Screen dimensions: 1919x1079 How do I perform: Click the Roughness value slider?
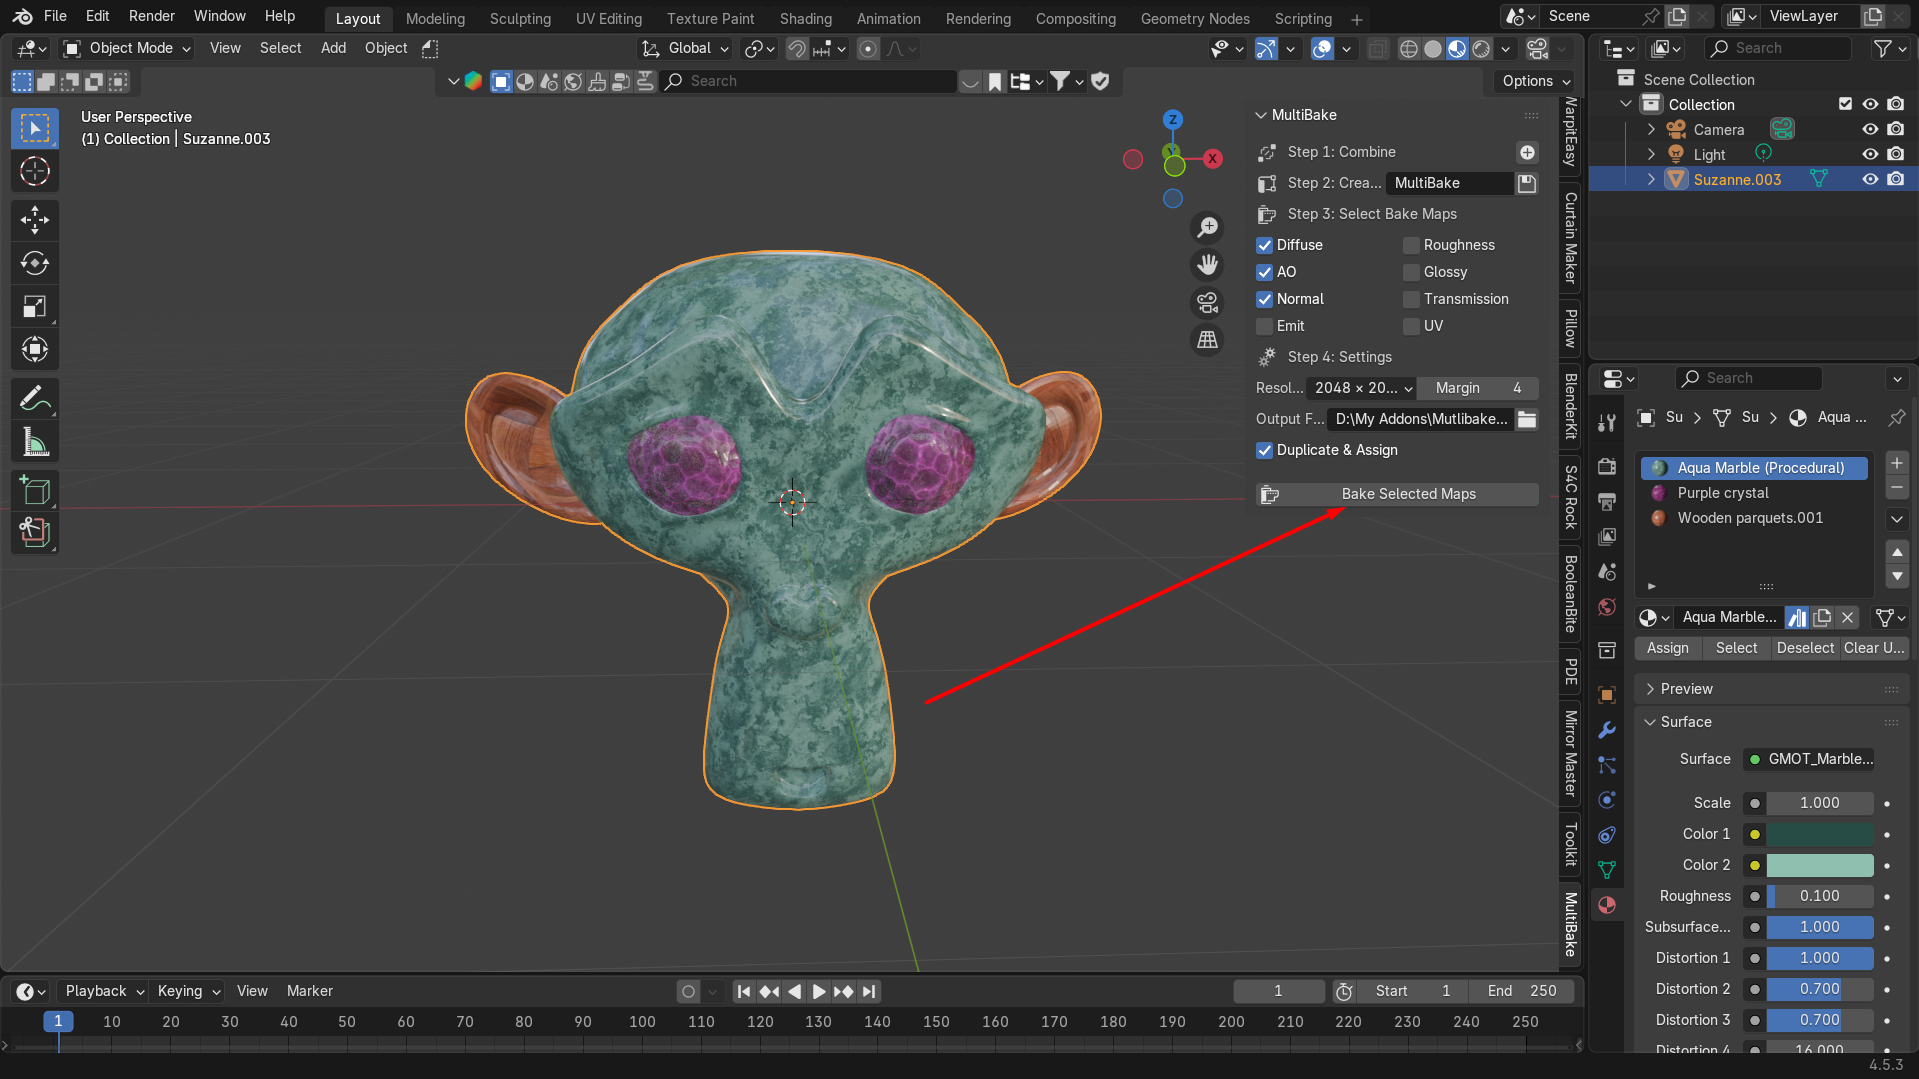[x=1820, y=896]
